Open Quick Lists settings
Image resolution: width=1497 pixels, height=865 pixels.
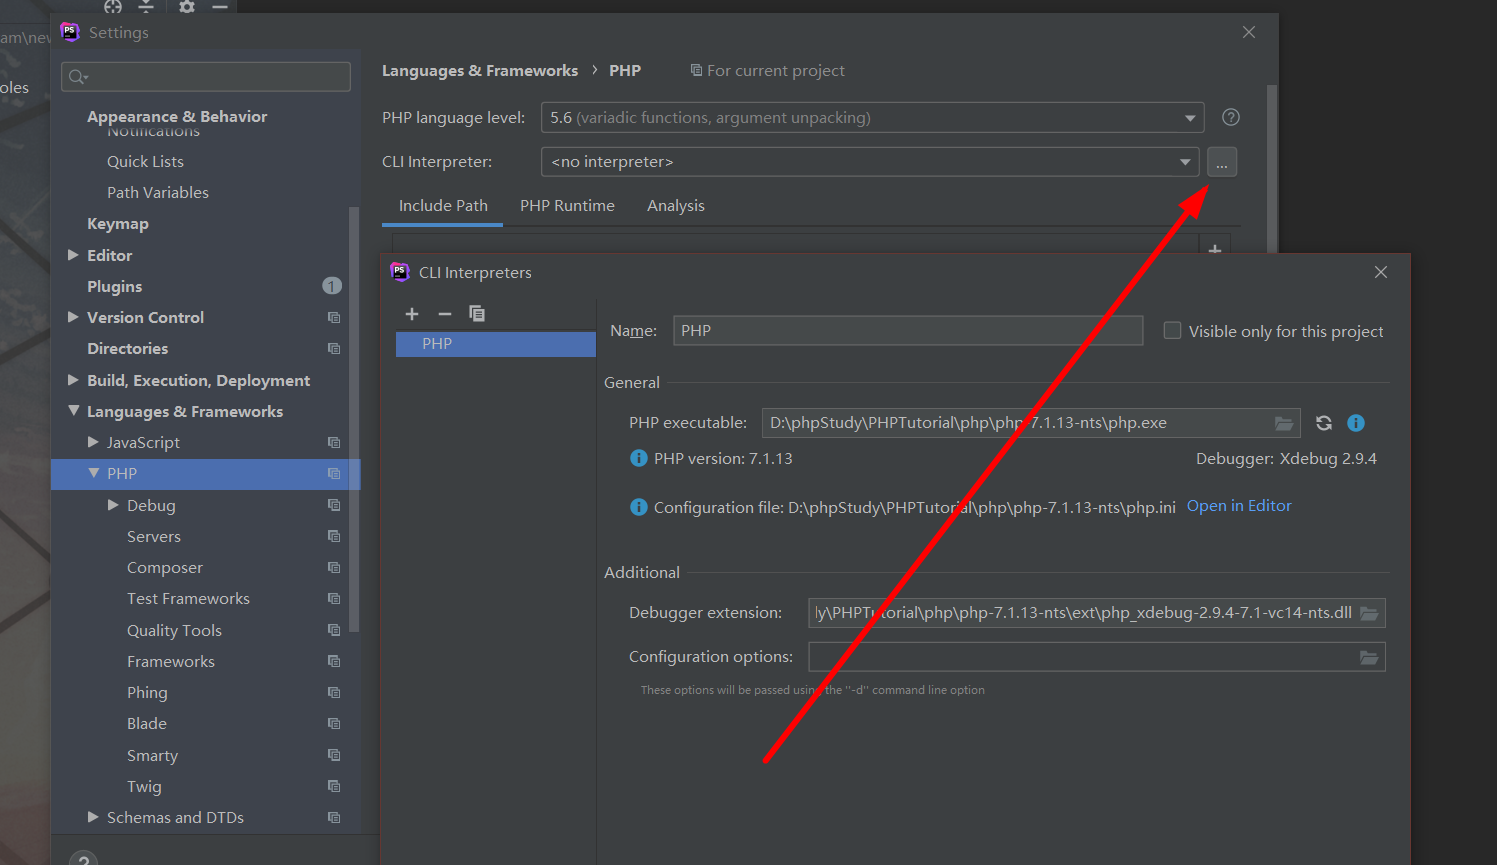pyautogui.click(x=145, y=162)
